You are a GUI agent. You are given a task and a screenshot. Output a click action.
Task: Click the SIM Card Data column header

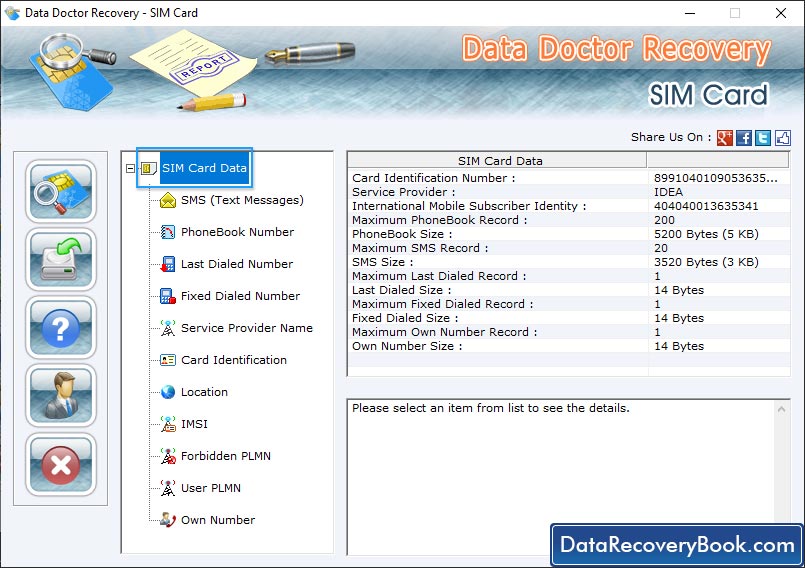(x=497, y=161)
